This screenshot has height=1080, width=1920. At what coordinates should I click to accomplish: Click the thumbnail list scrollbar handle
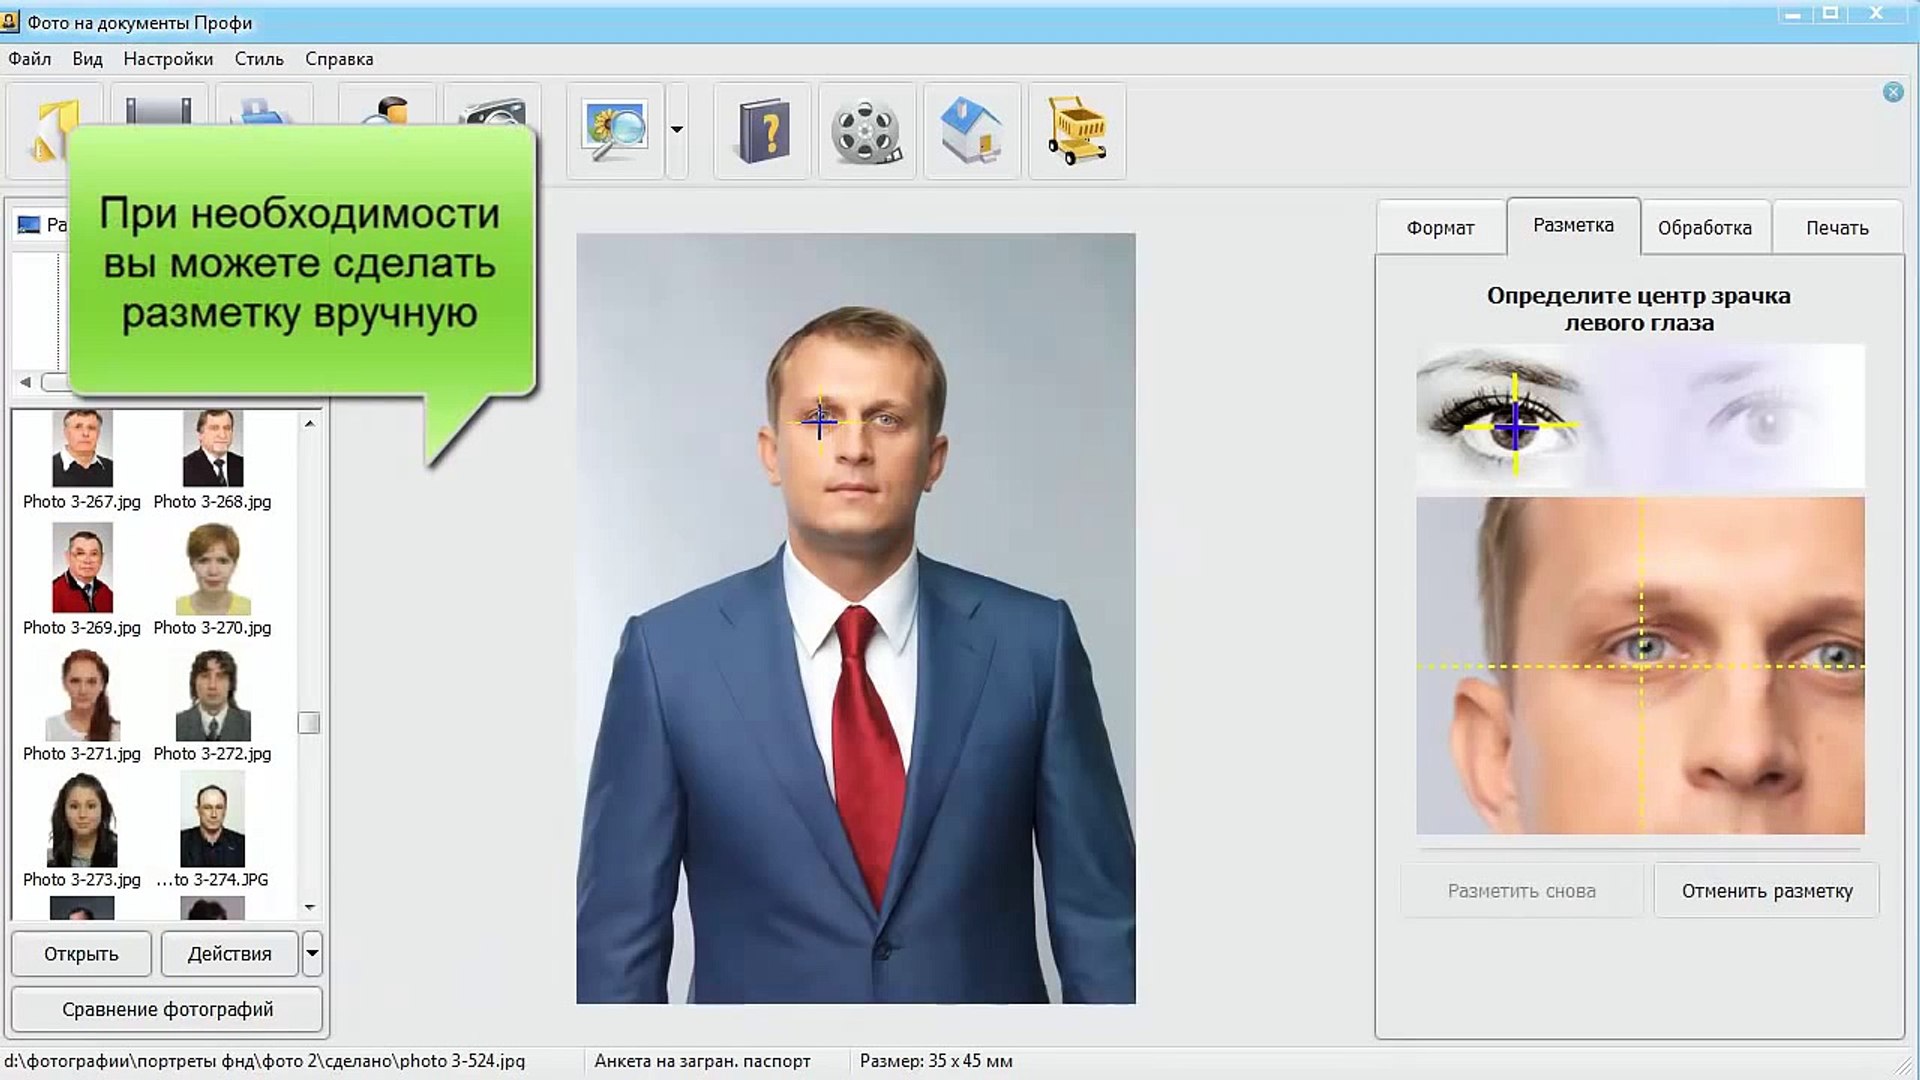[309, 722]
